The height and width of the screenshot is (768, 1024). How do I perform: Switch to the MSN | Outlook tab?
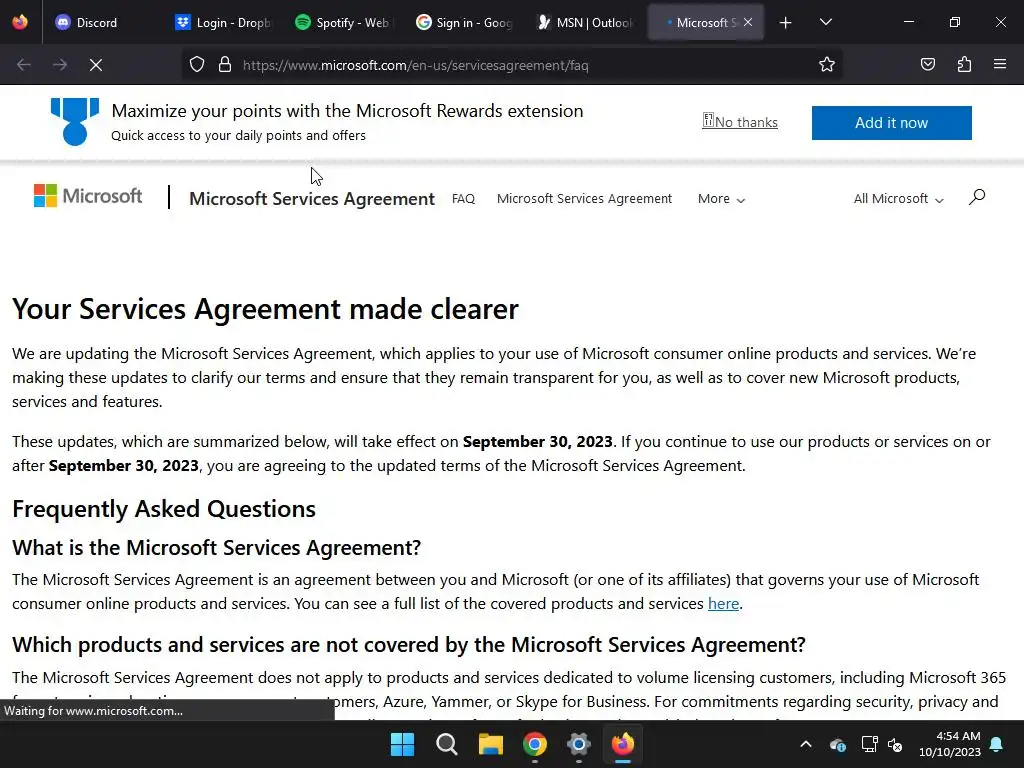point(585,23)
